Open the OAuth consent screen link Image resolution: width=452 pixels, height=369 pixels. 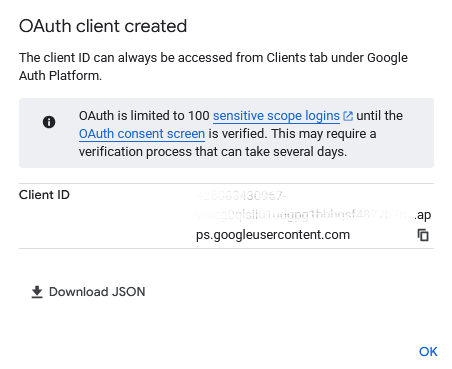click(142, 134)
